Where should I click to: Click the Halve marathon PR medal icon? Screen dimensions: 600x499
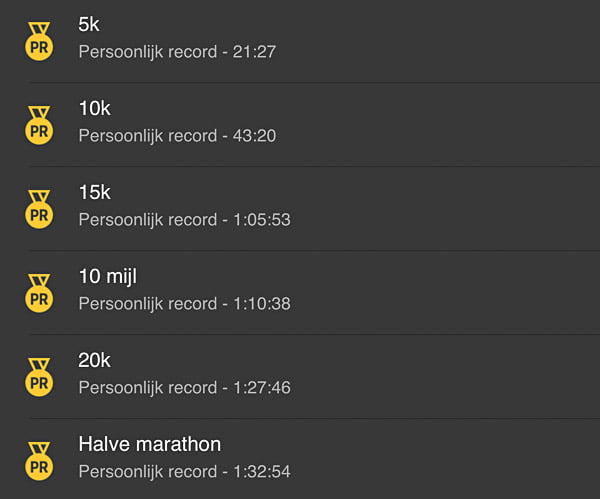tap(39, 461)
